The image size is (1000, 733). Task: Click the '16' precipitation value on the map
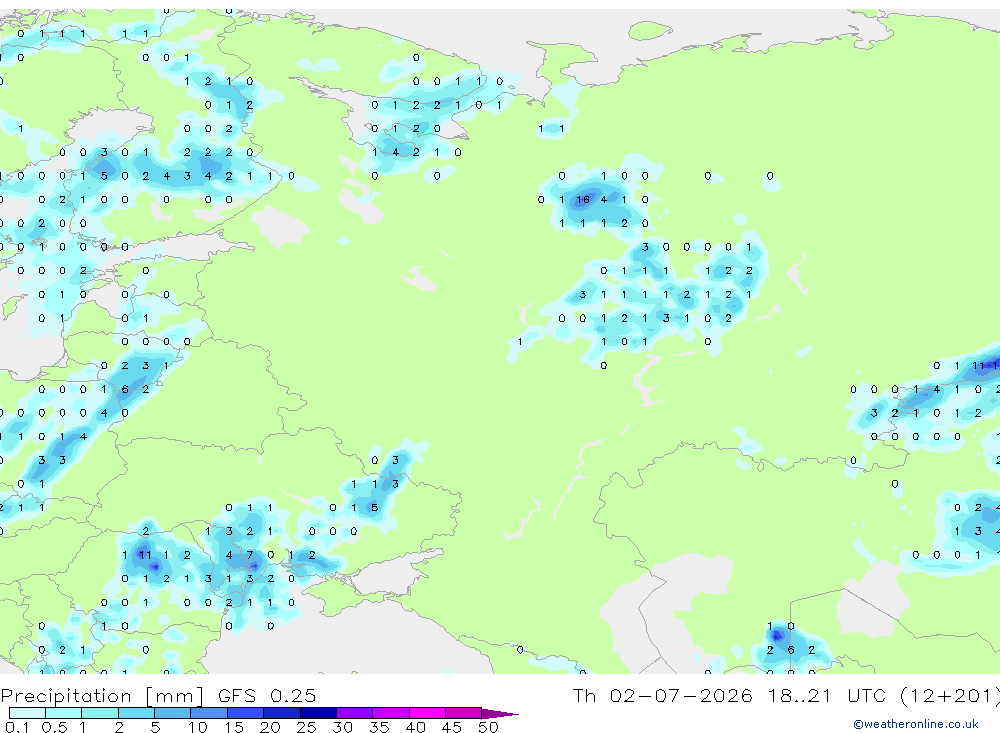[x=582, y=200]
